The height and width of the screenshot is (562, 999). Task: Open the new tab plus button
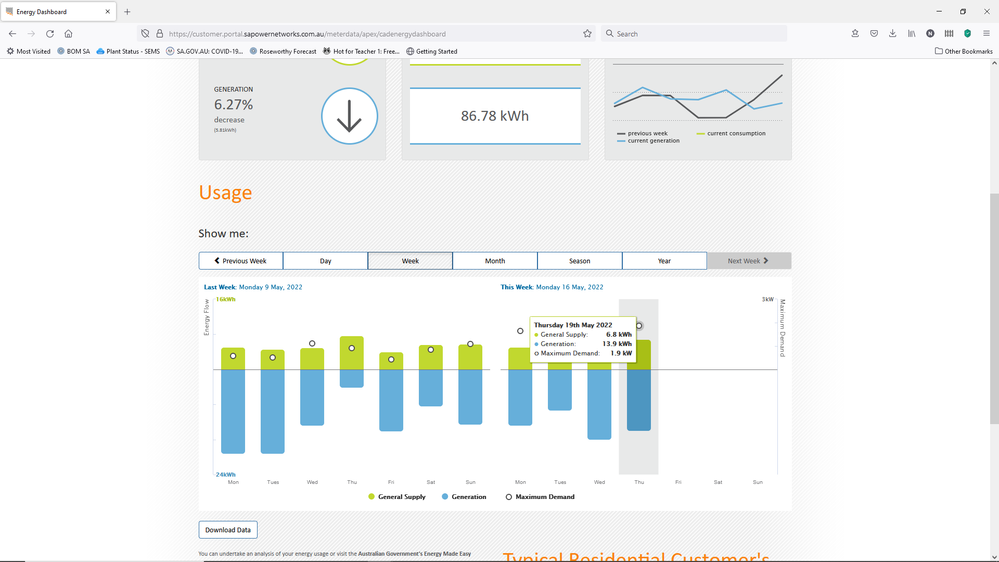coord(127,12)
